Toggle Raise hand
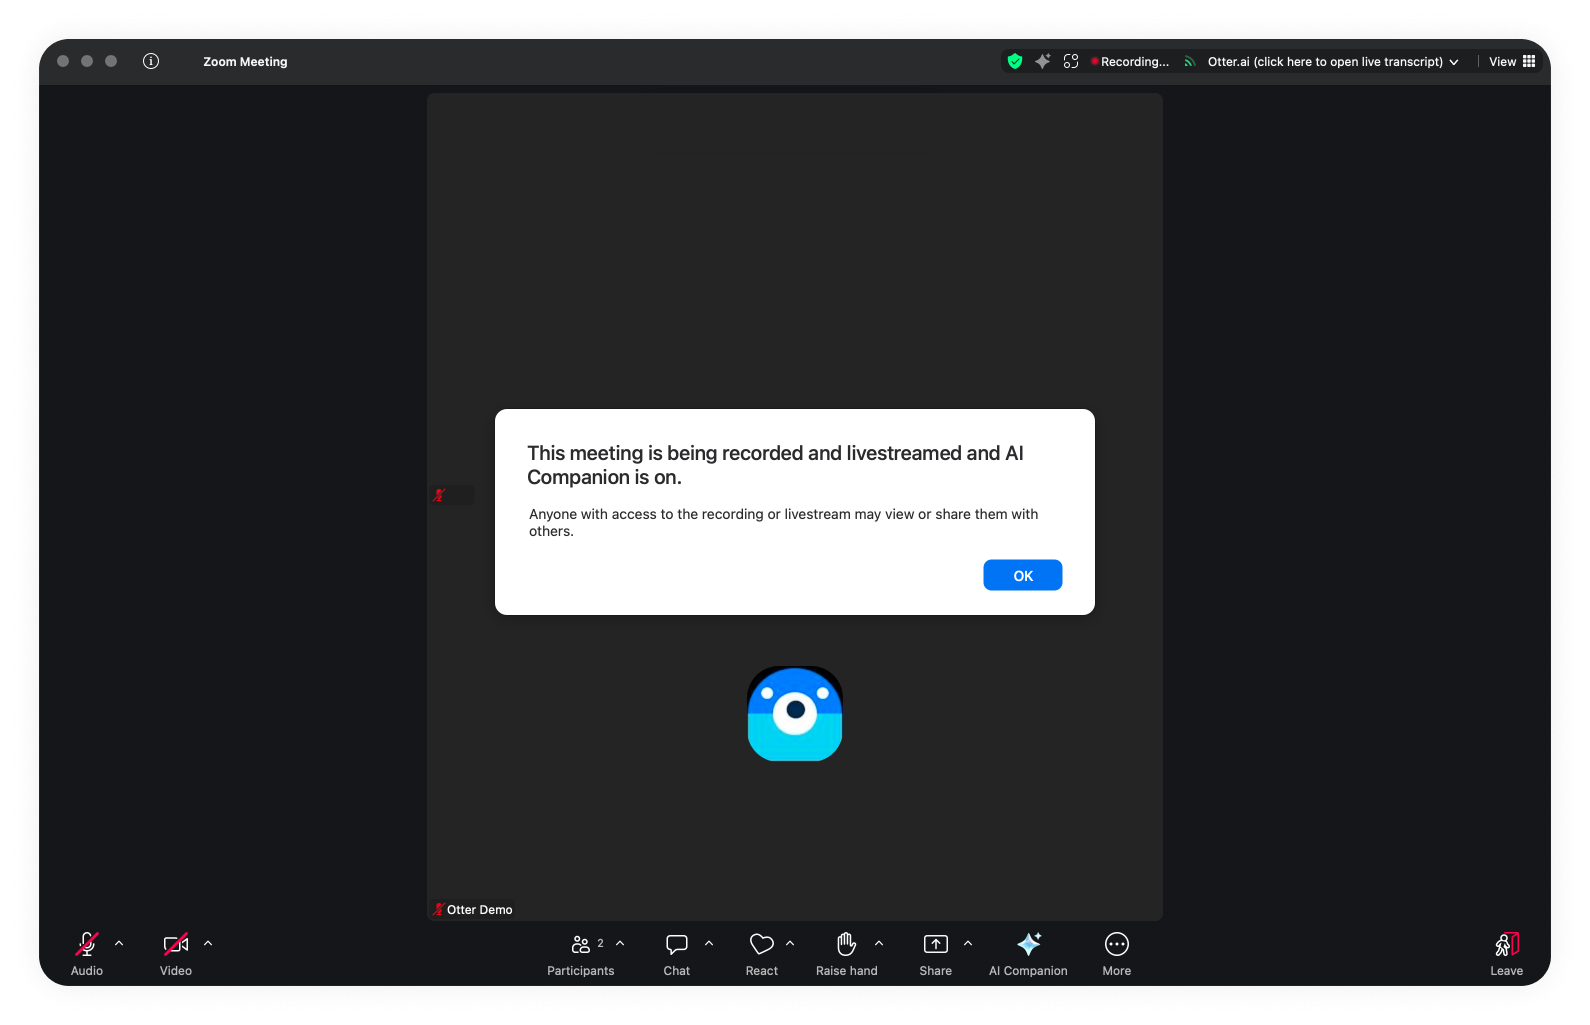 tap(846, 954)
